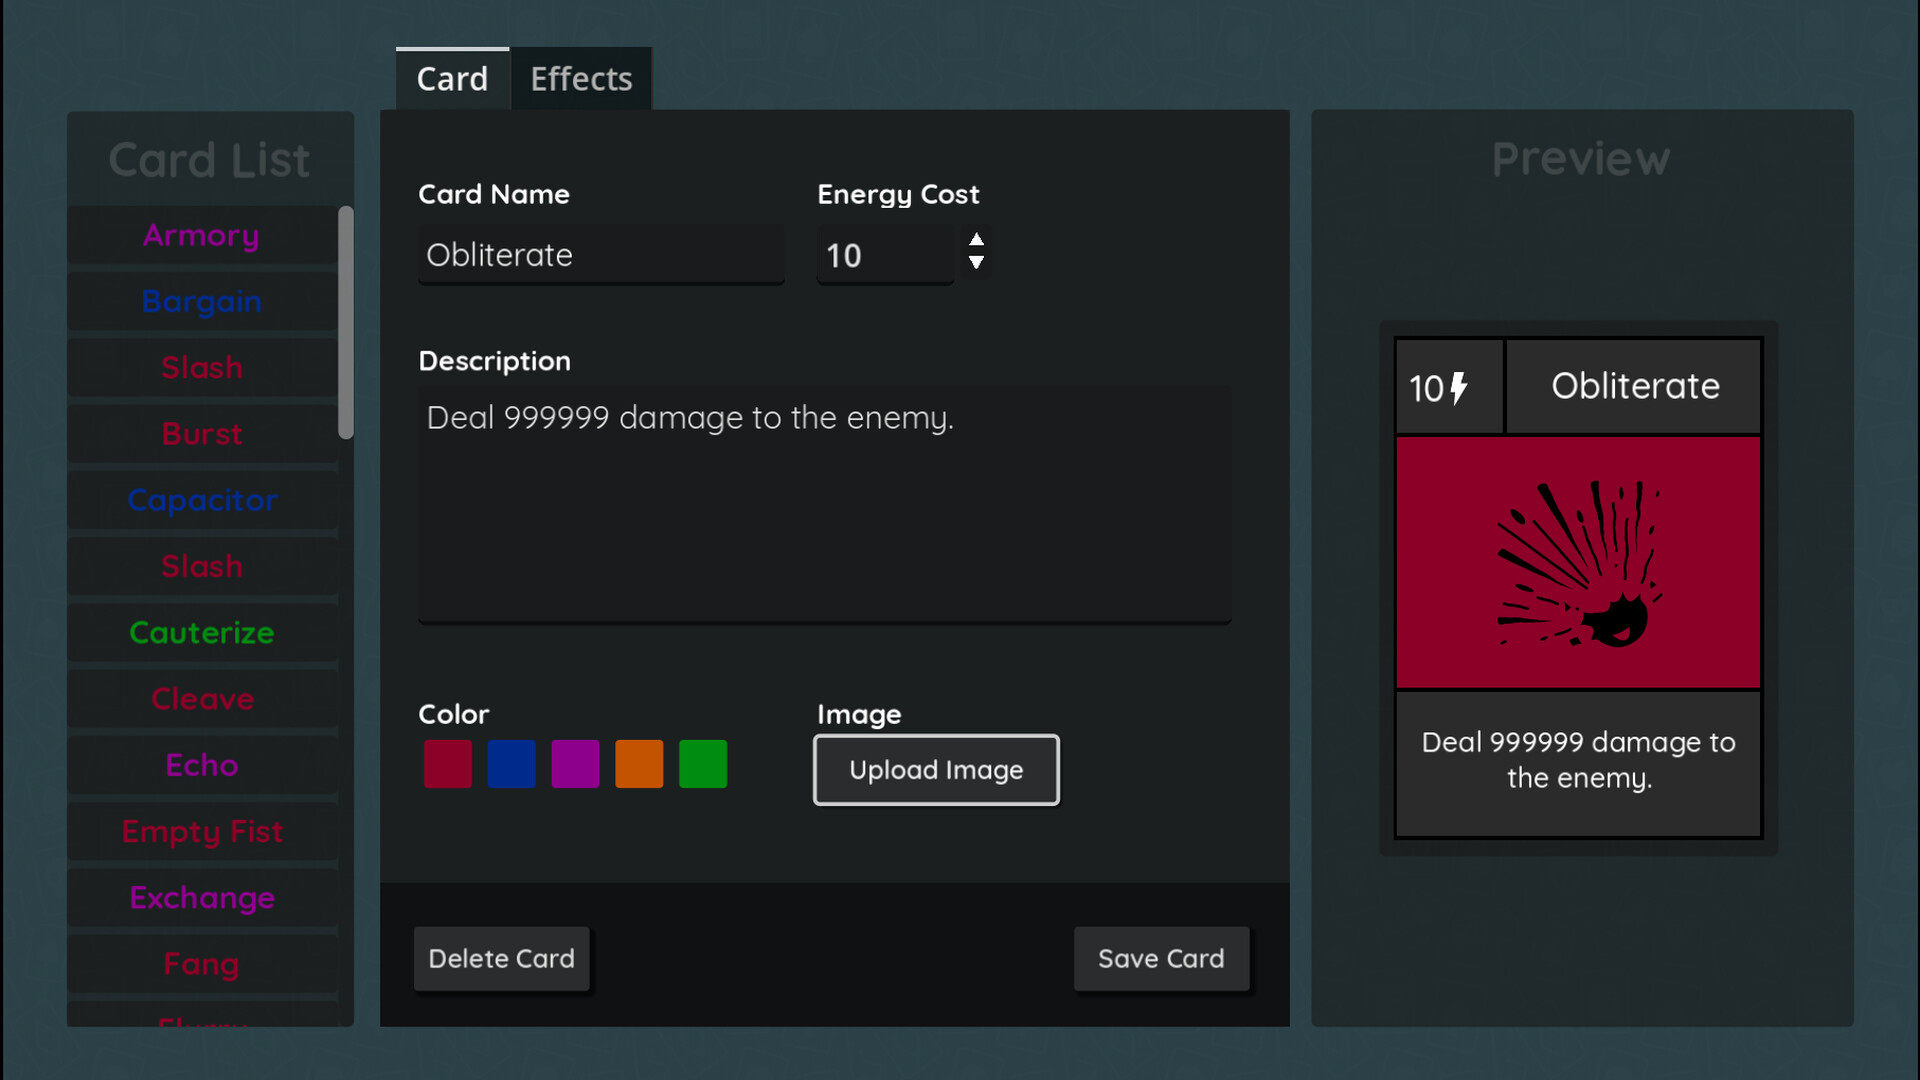1920x1080 pixels.
Task: Open the Capacitor card
Action: (x=201, y=500)
